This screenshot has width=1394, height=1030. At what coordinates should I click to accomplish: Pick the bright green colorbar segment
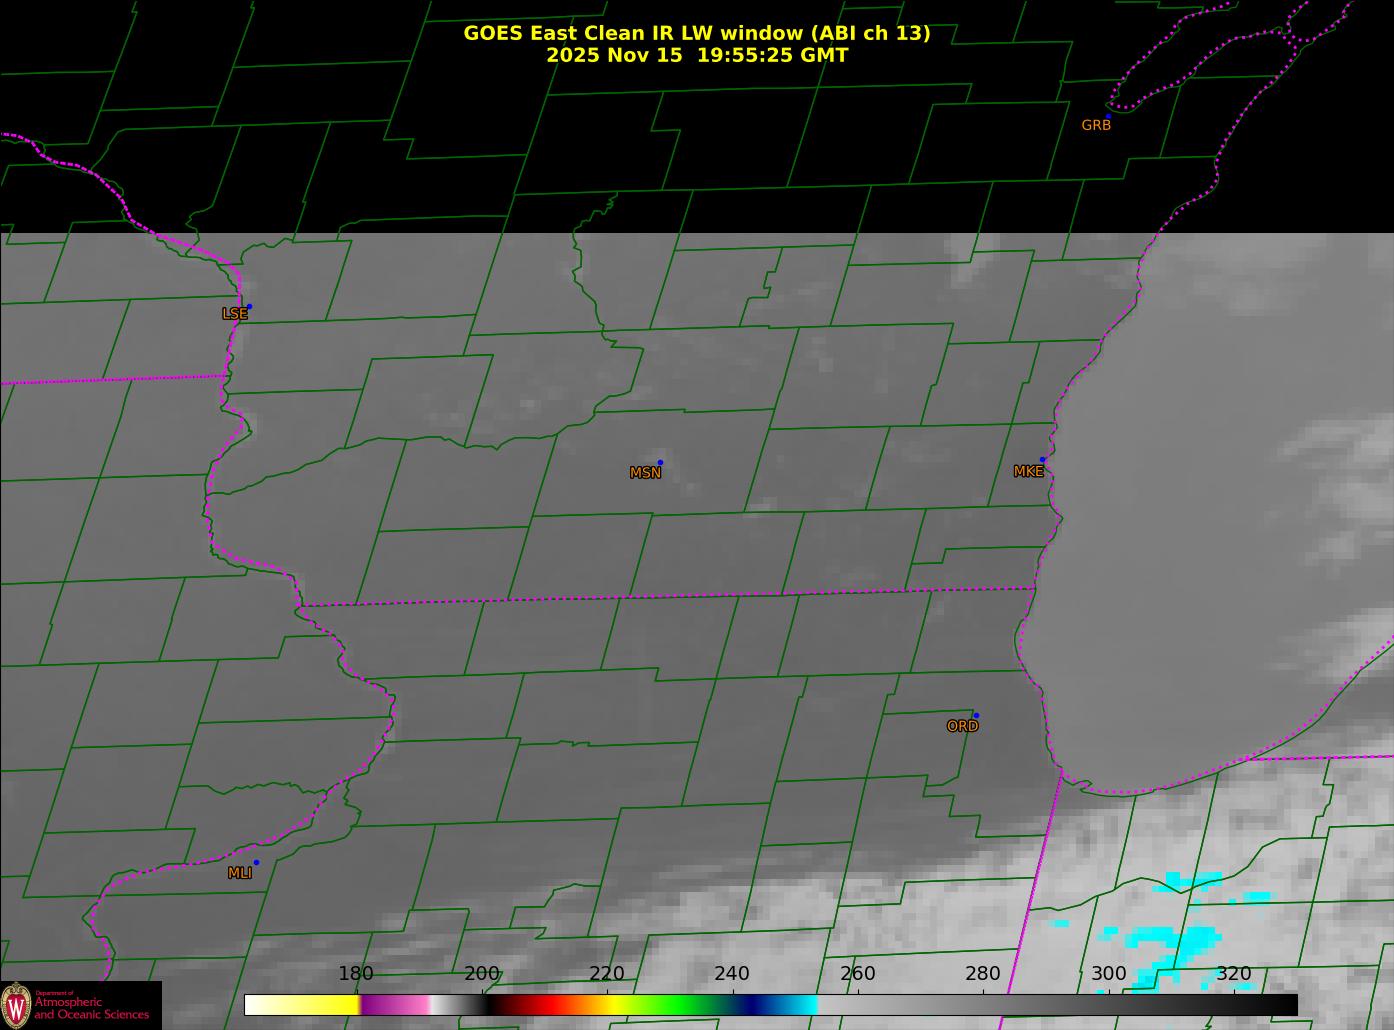click(670, 1005)
